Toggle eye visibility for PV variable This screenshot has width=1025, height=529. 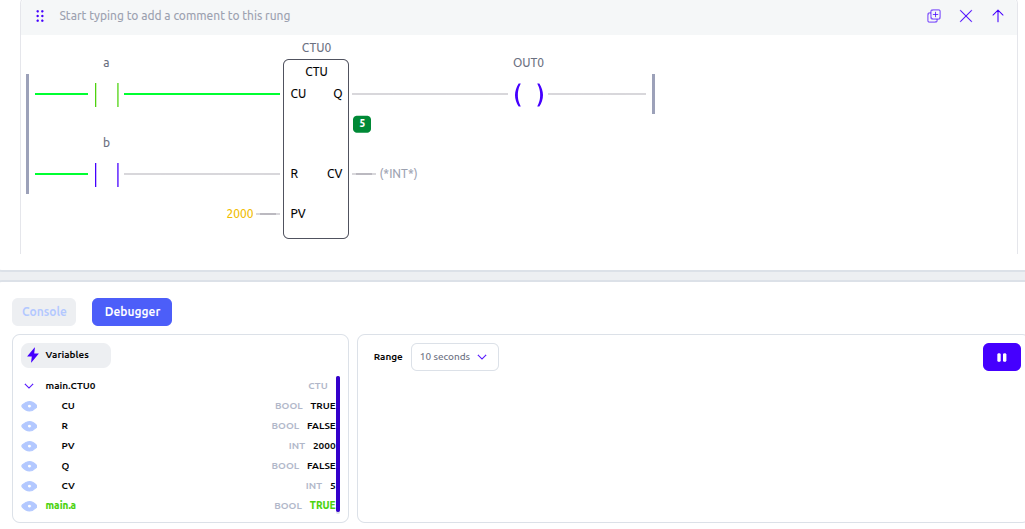tap(29, 446)
